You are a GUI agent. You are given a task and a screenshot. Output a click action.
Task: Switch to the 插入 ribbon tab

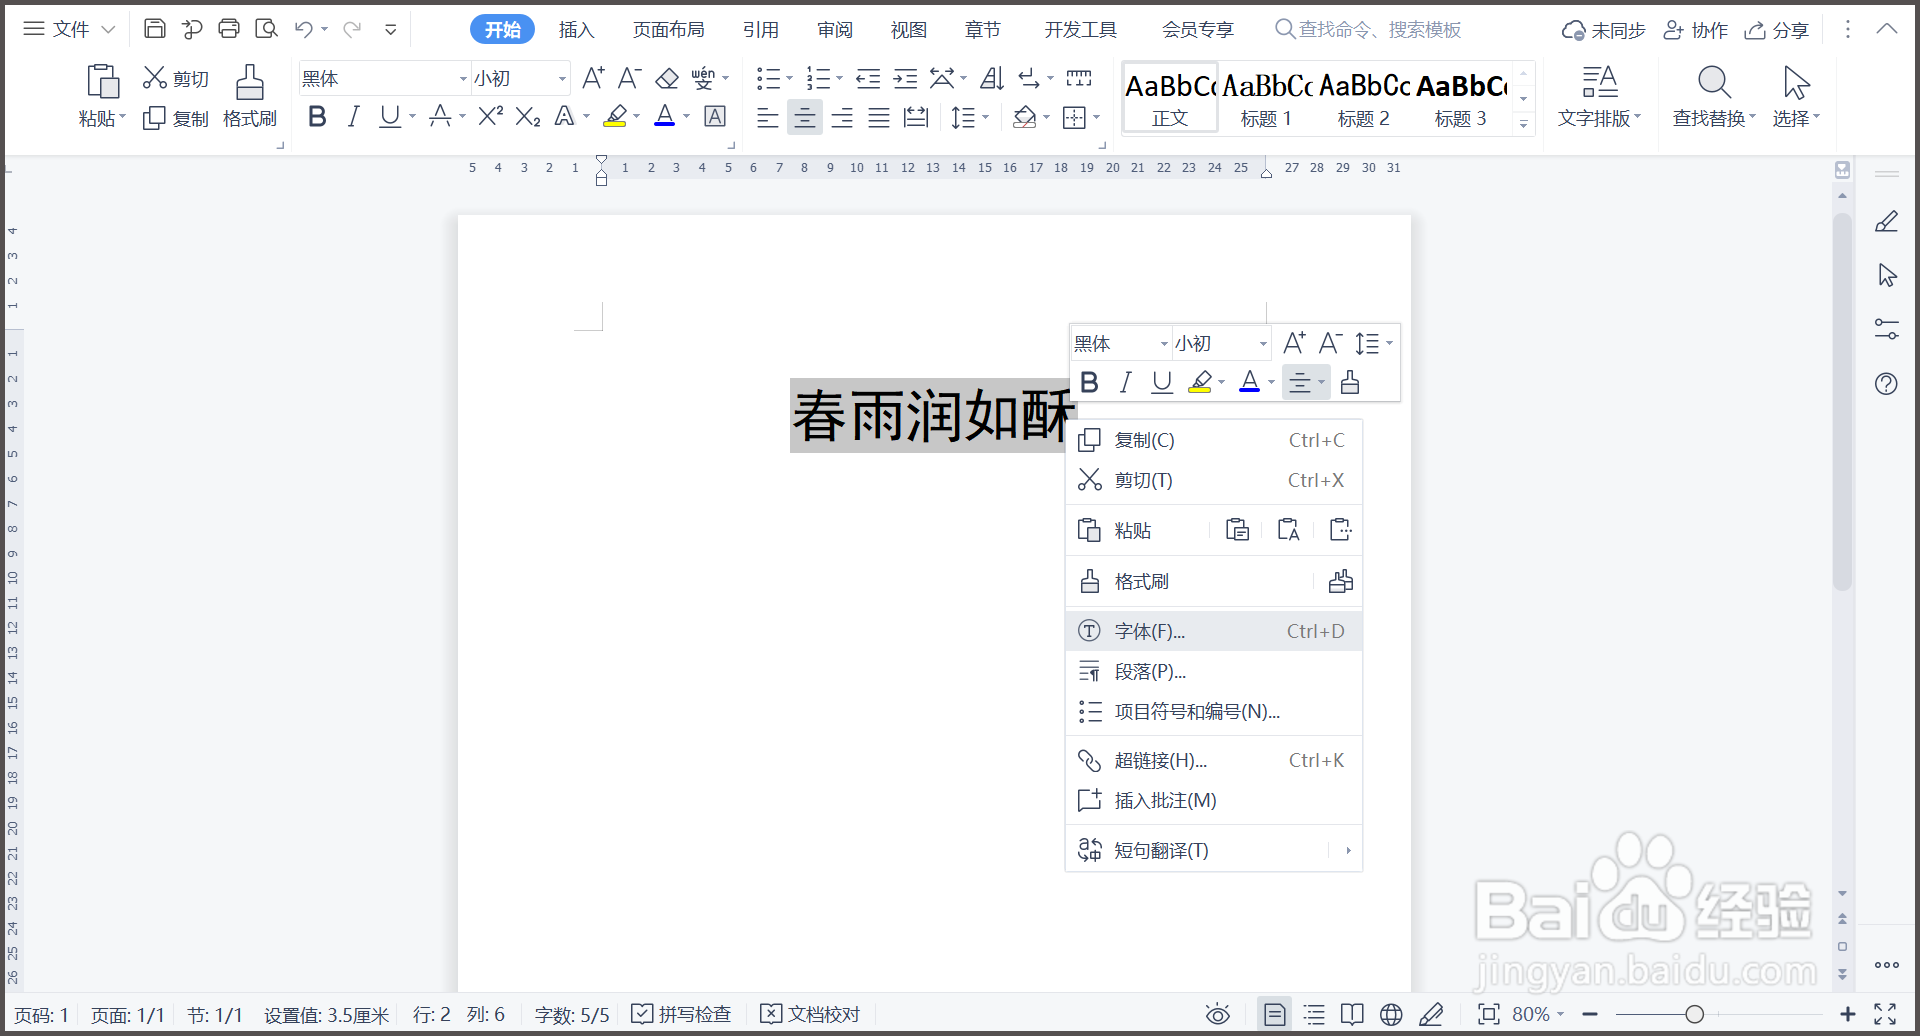[x=576, y=29]
